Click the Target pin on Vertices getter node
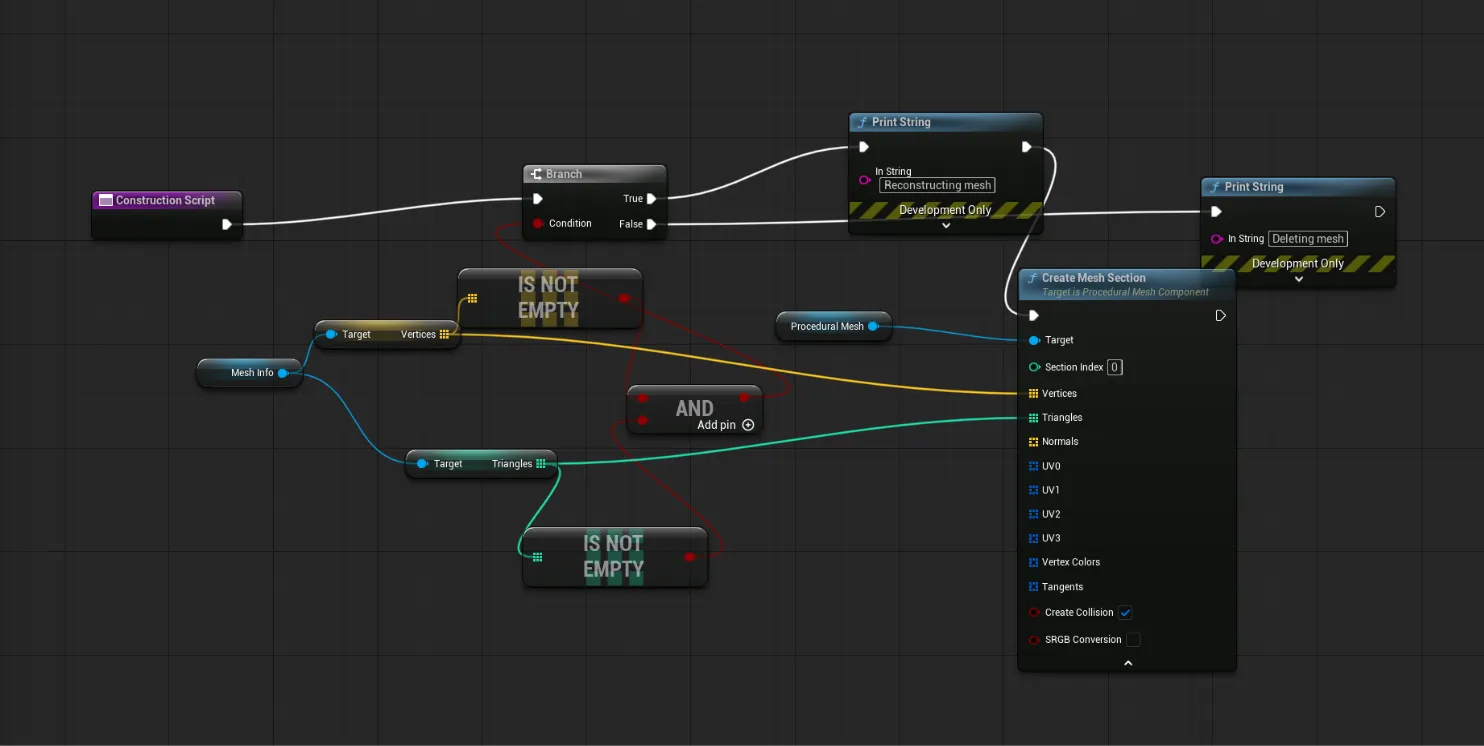The image size is (1484, 746). click(x=331, y=334)
